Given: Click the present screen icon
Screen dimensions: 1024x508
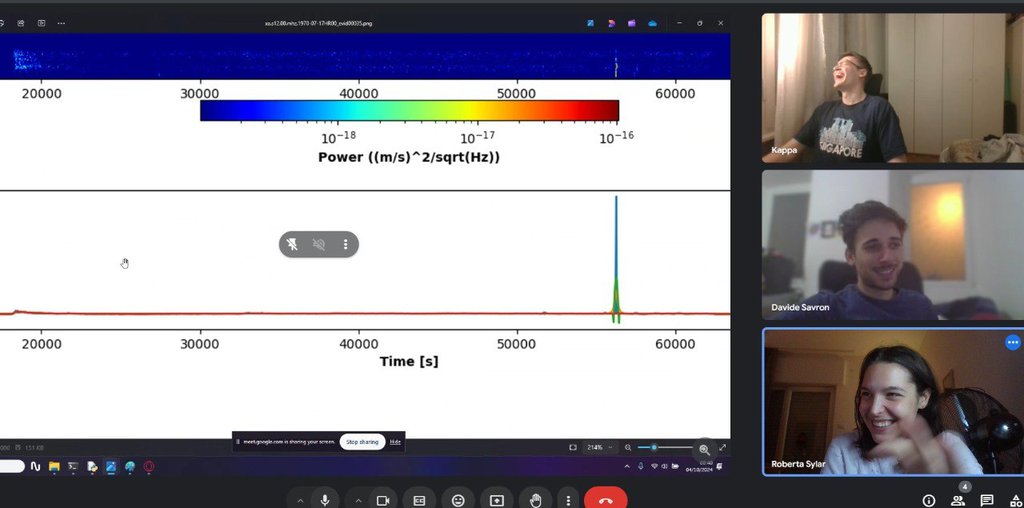Looking at the screenshot, I should pos(496,500).
